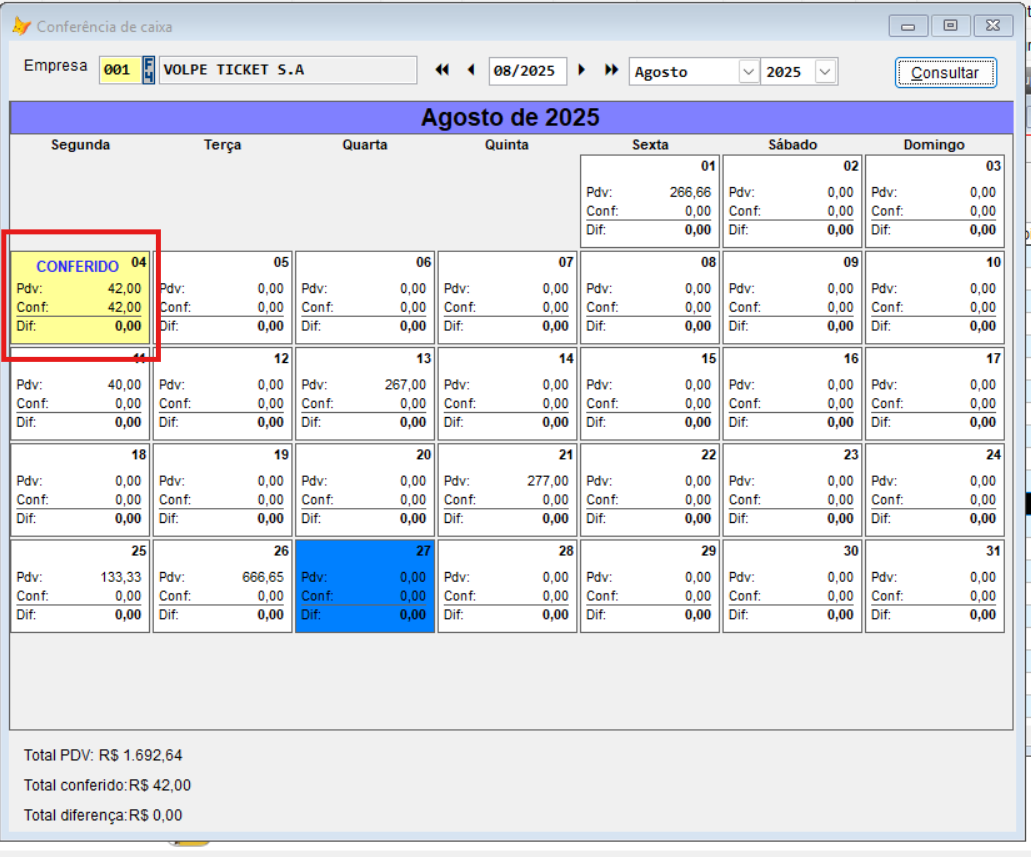Open the 2025 year dropdown
Viewport: 1031px width, 857px height.
click(825, 72)
